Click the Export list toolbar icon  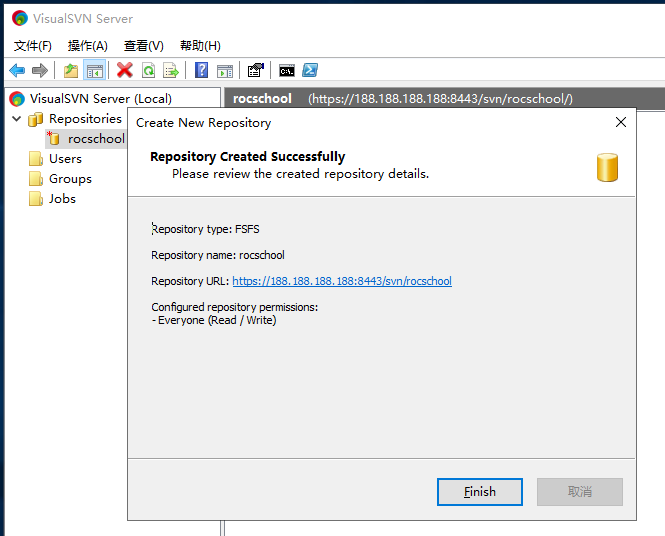tap(171, 70)
